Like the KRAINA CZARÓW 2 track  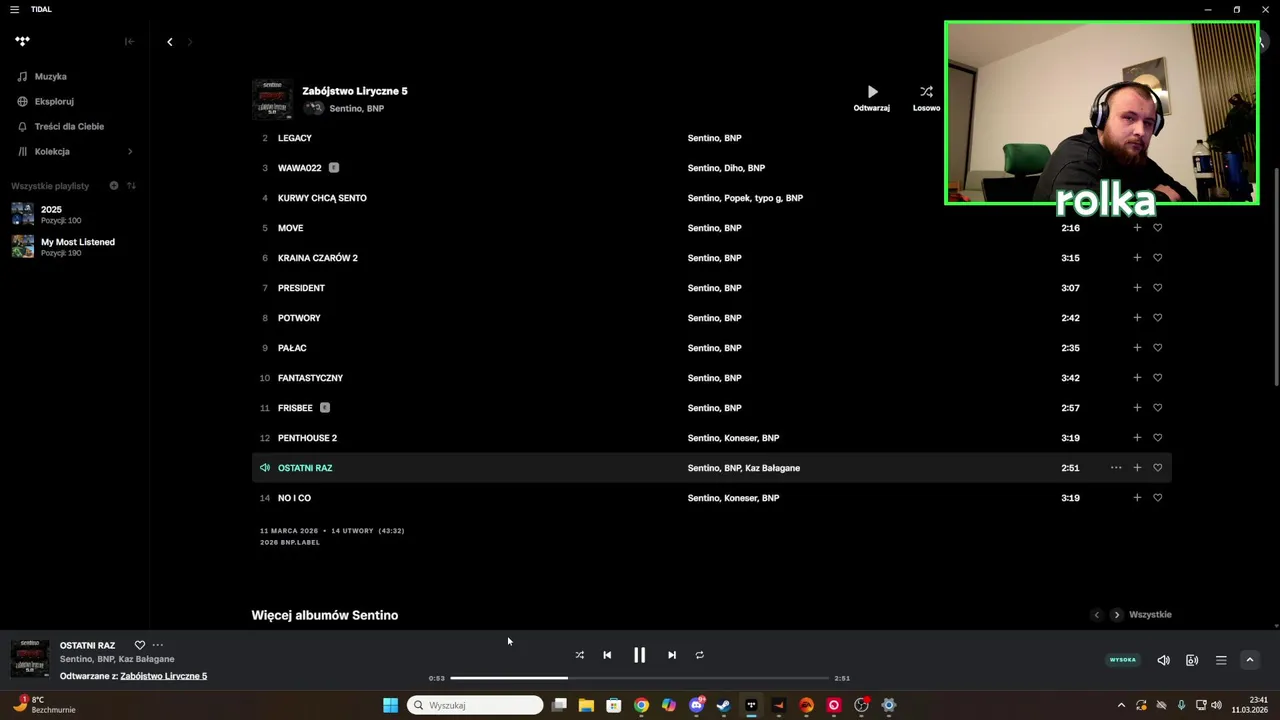click(1158, 258)
